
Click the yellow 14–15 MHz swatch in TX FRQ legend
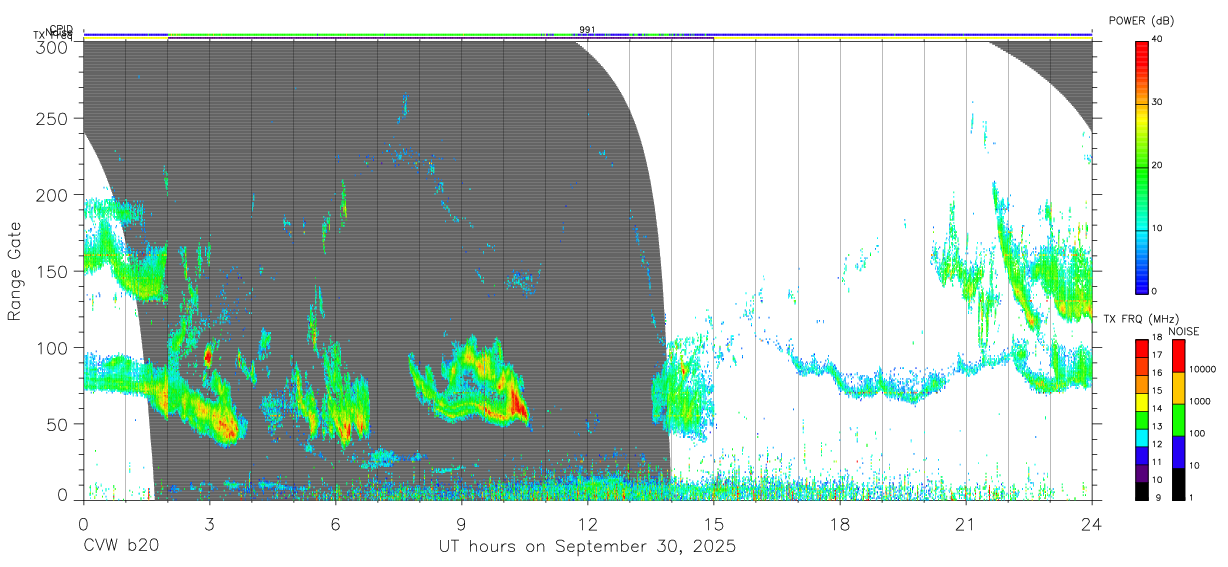point(1142,402)
